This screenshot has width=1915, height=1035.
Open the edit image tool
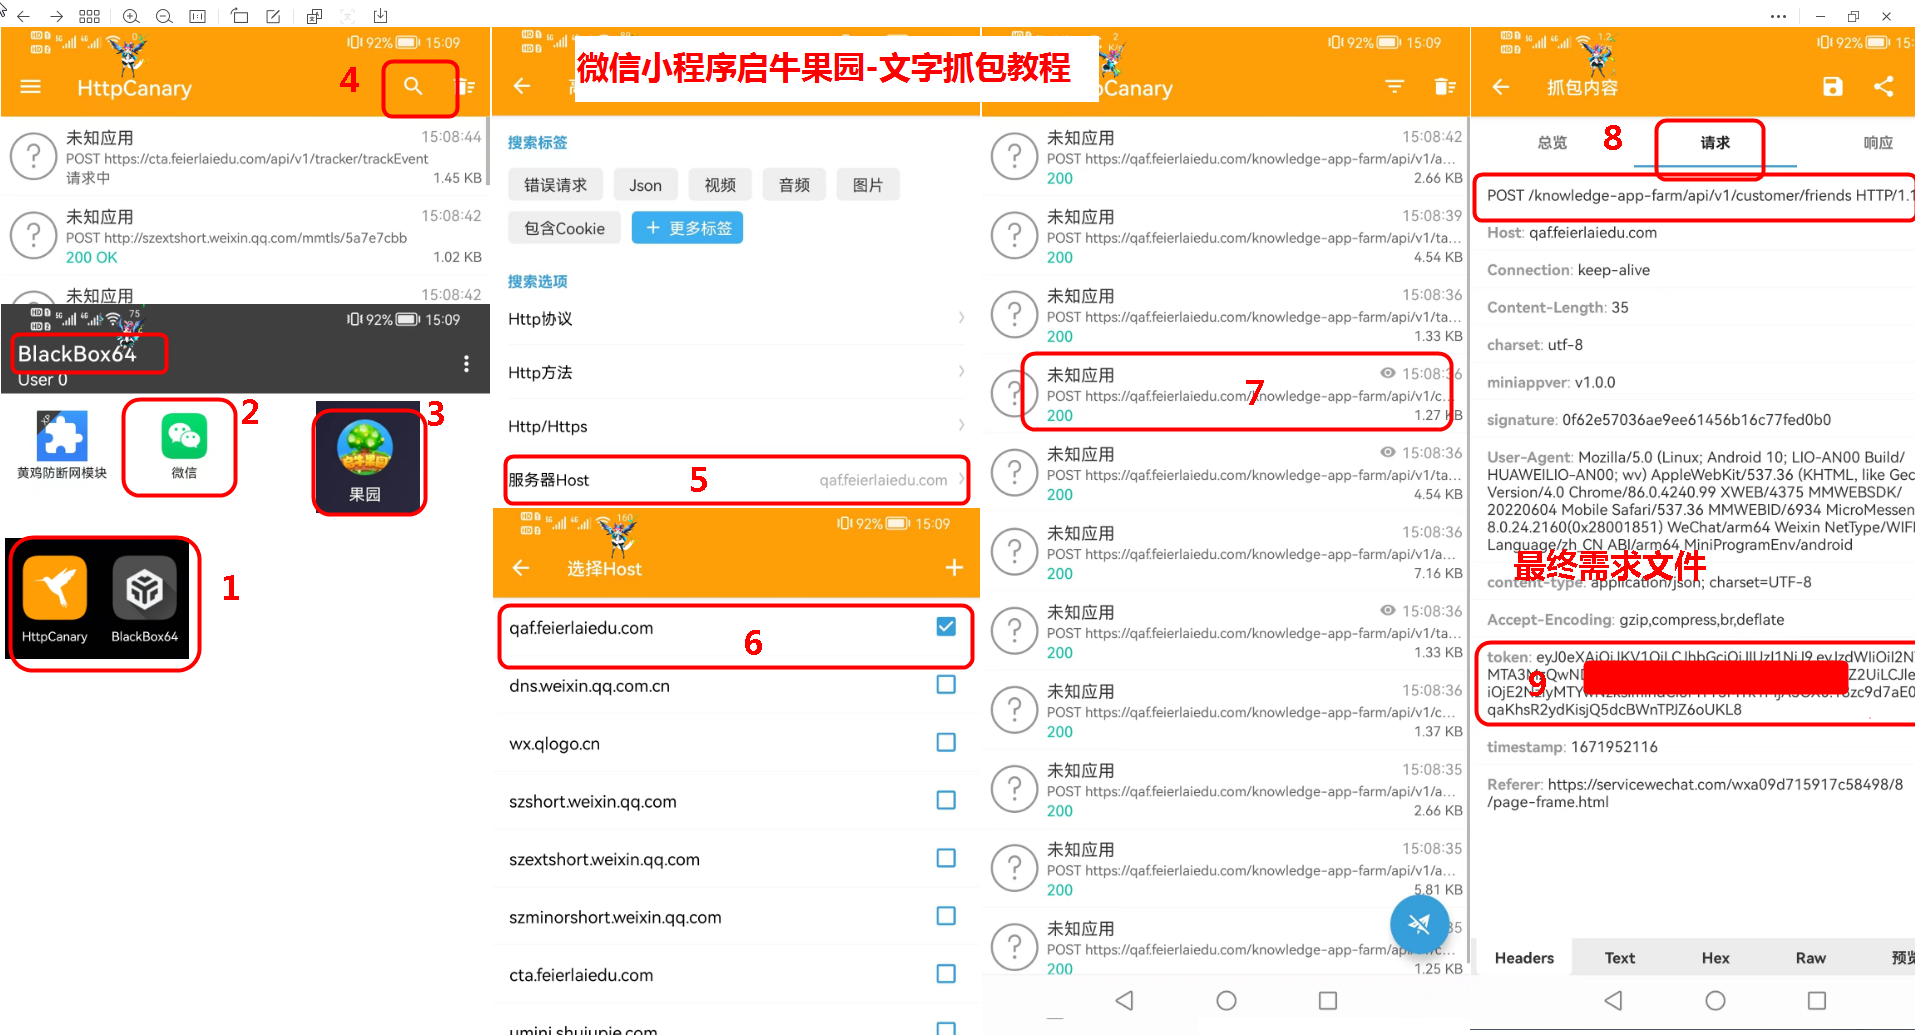click(x=273, y=16)
